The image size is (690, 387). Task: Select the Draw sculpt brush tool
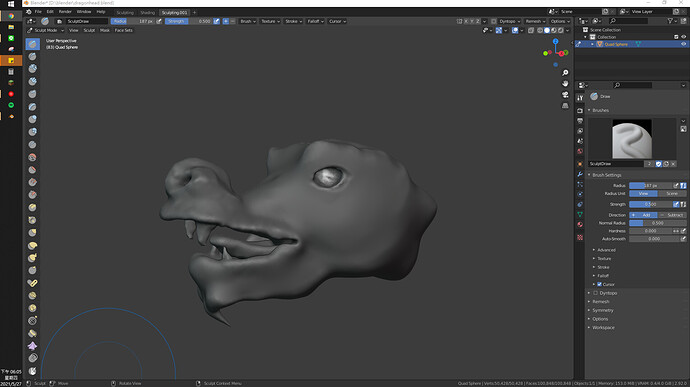pos(33,44)
